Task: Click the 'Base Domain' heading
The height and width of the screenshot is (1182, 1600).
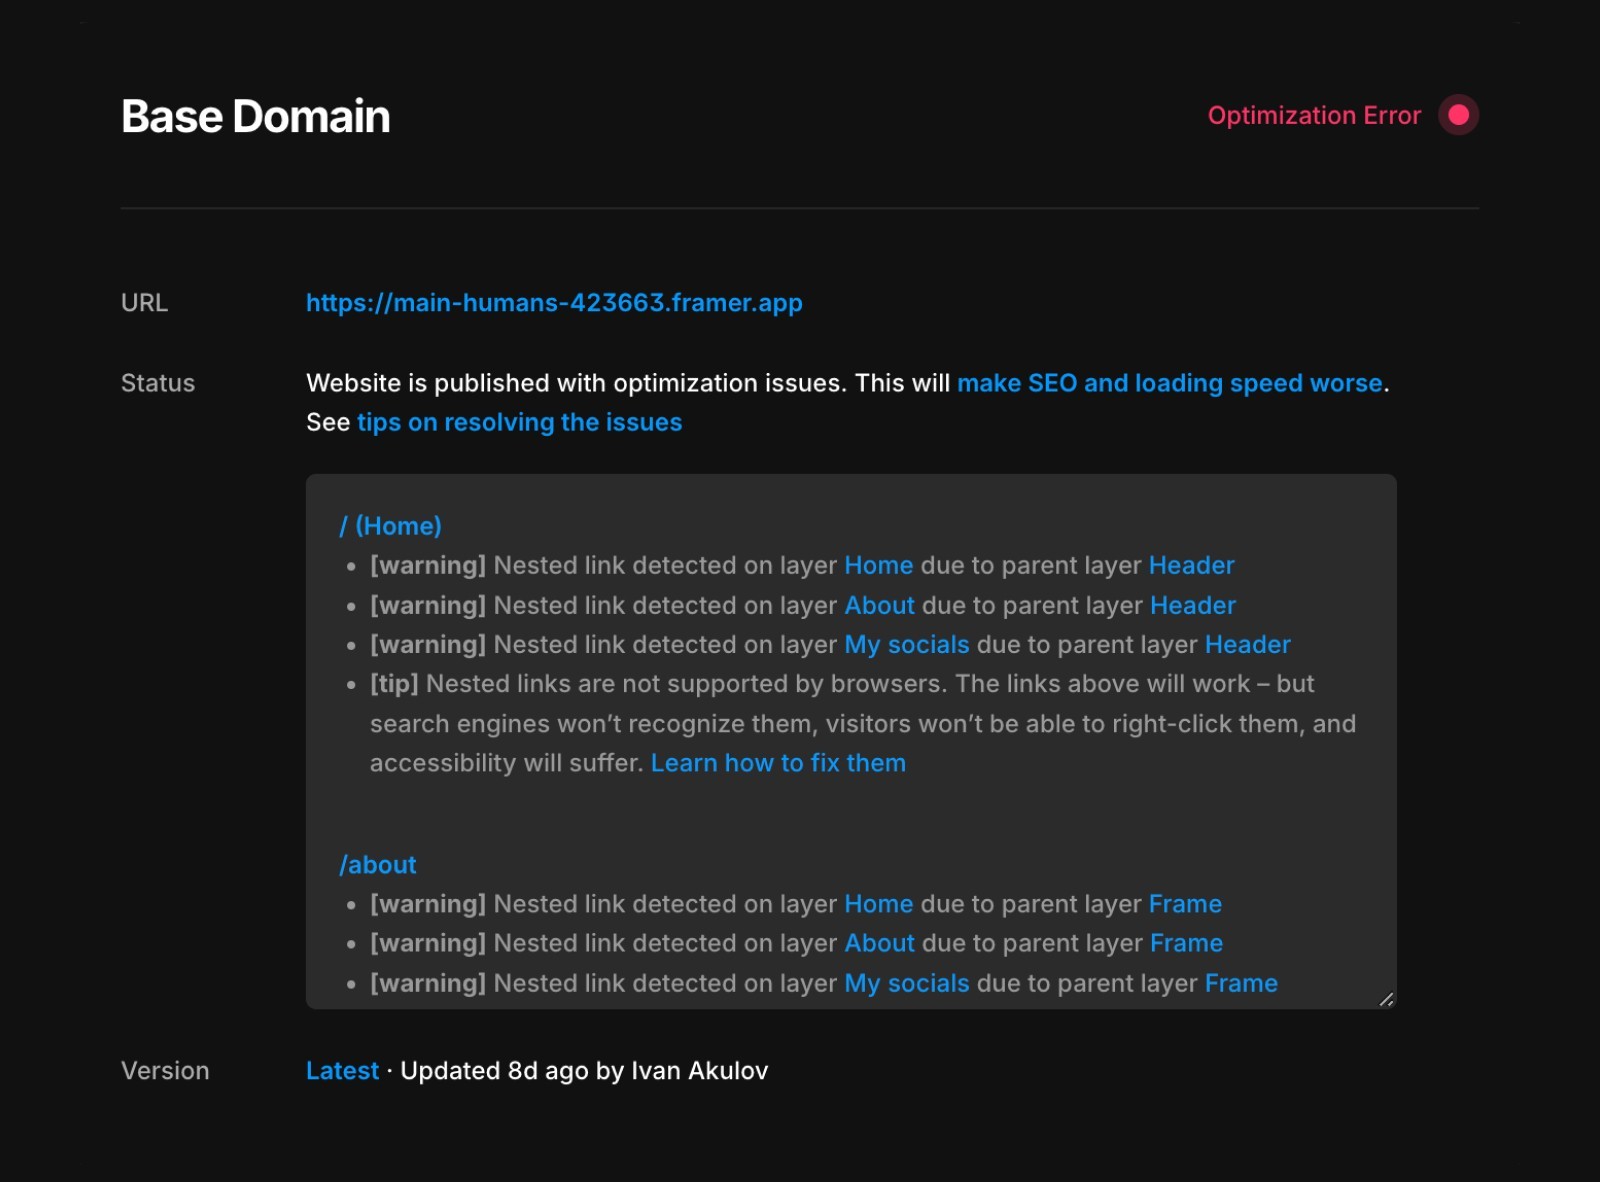Action: pos(256,116)
